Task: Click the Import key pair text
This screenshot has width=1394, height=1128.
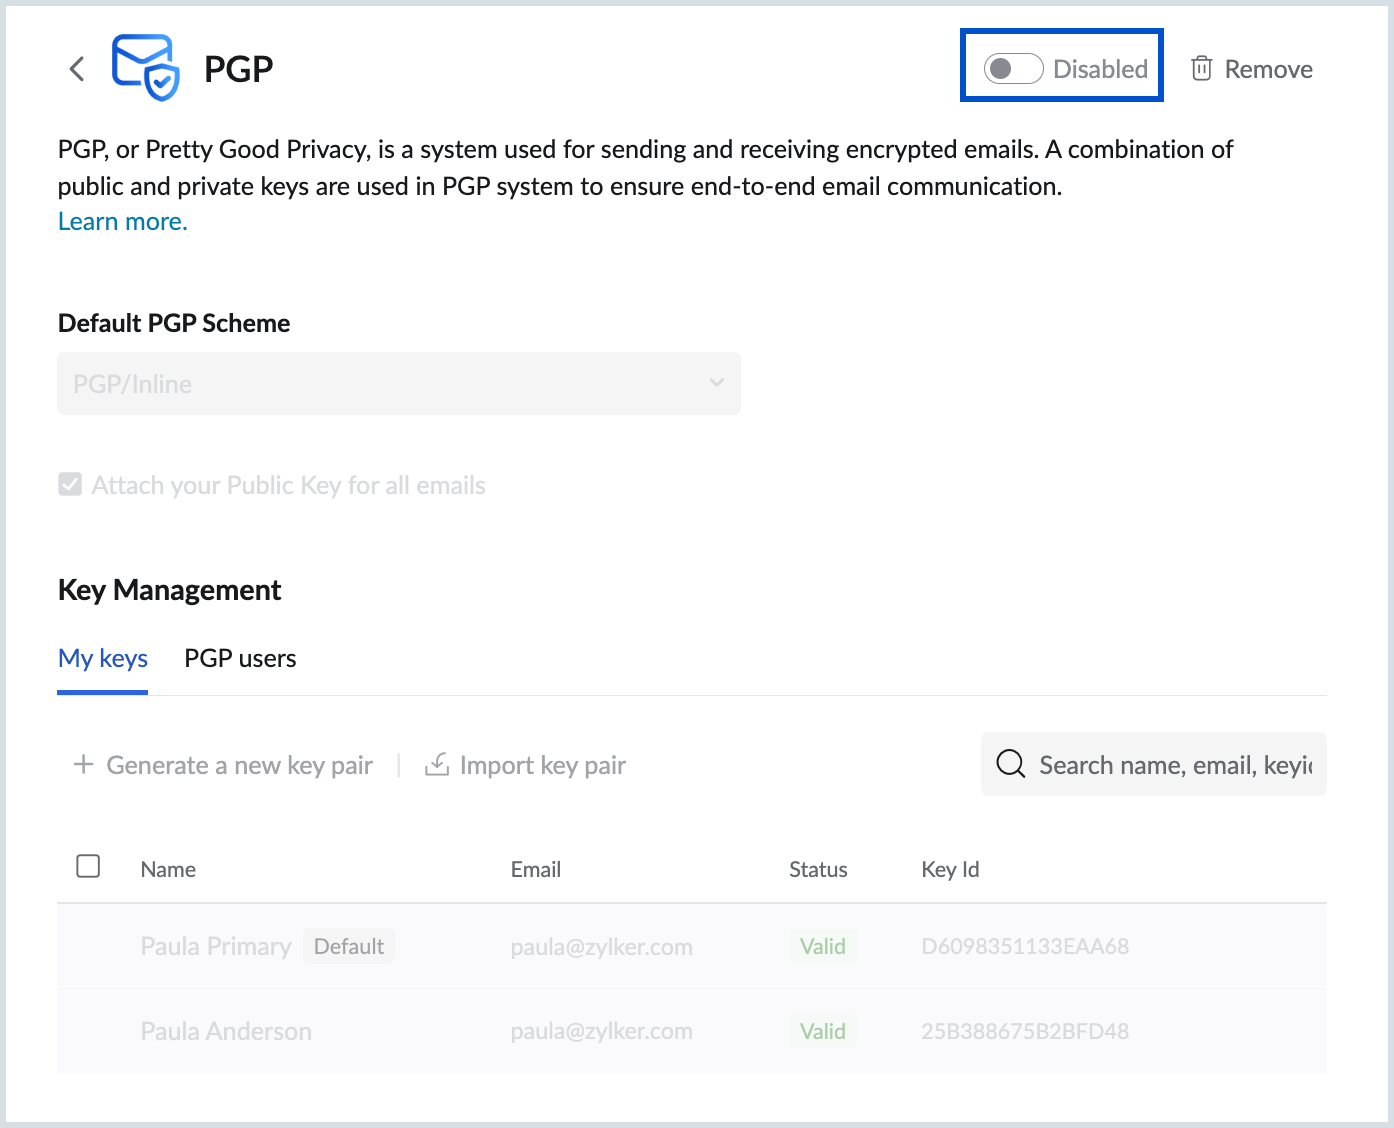Action: tap(542, 766)
